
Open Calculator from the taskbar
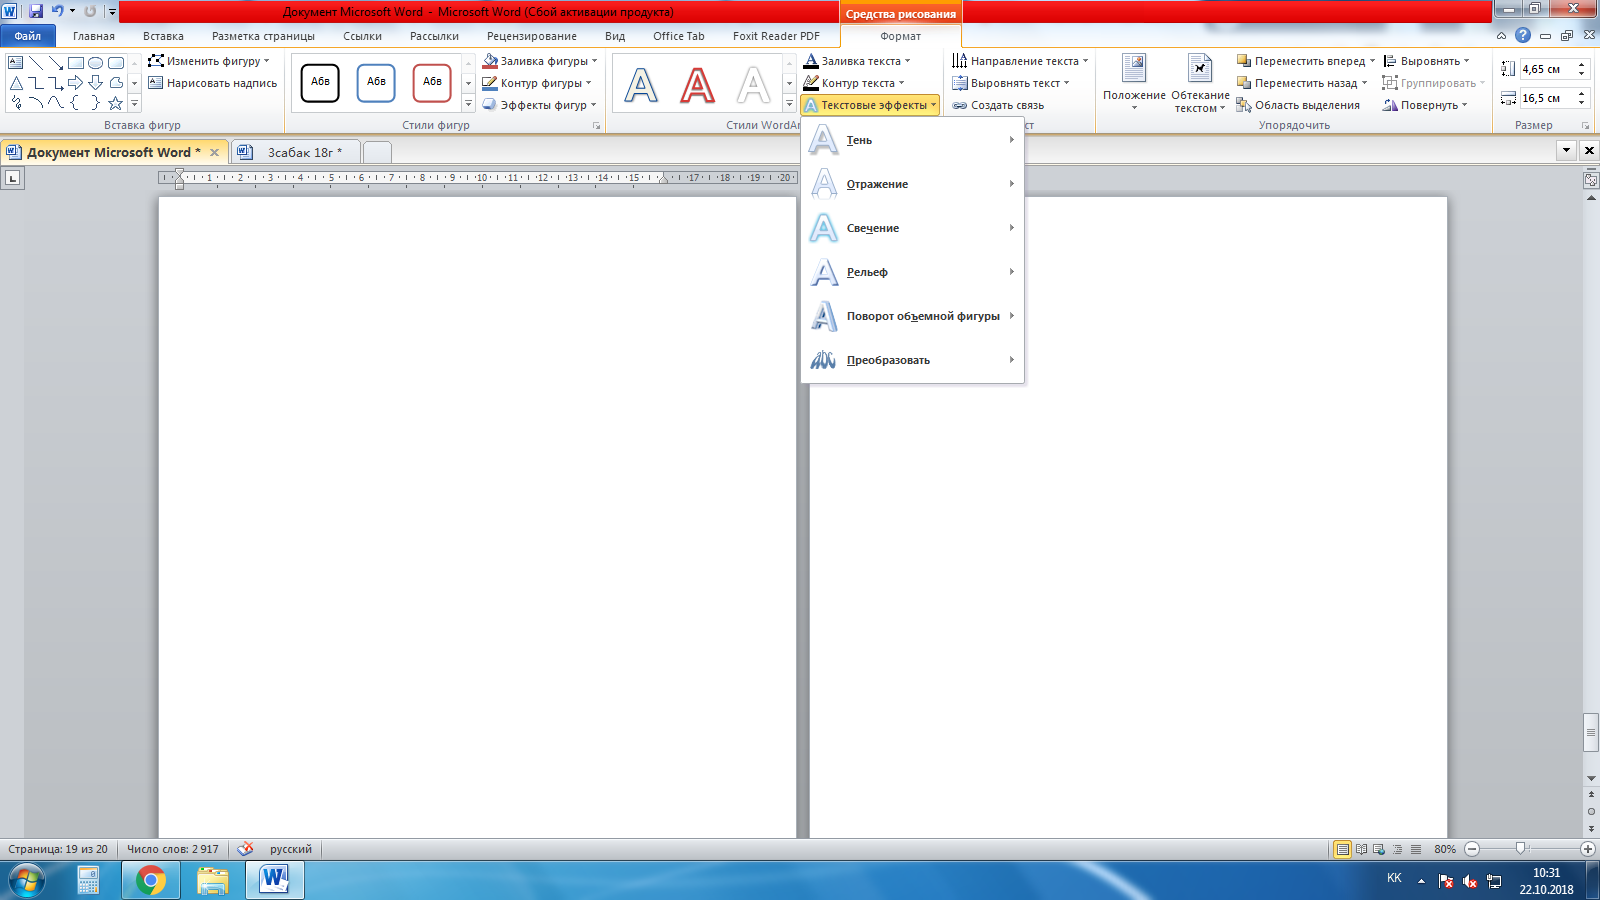[x=88, y=880]
